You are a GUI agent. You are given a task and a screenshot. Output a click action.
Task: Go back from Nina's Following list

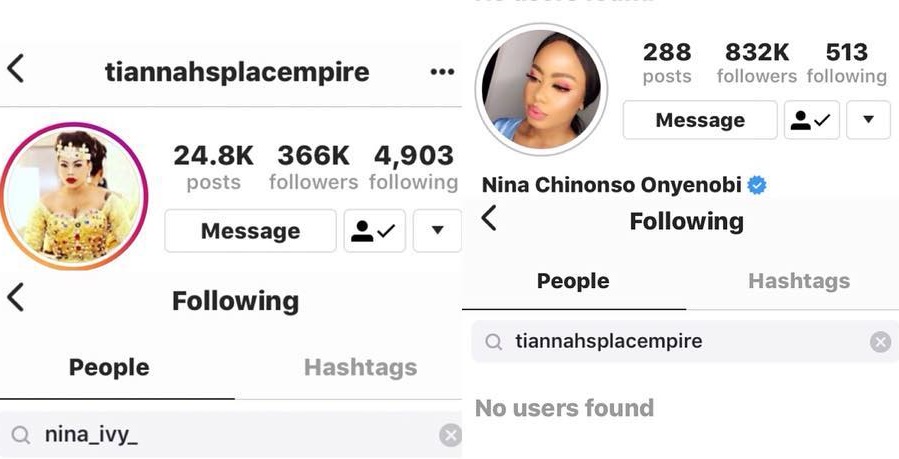[x=488, y=218]
